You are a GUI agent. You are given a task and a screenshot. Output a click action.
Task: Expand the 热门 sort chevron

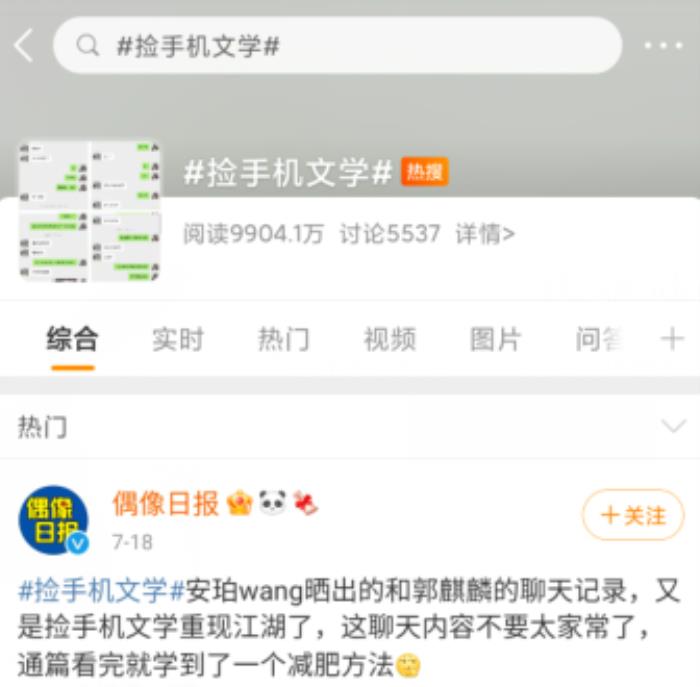tap(673, 426)
